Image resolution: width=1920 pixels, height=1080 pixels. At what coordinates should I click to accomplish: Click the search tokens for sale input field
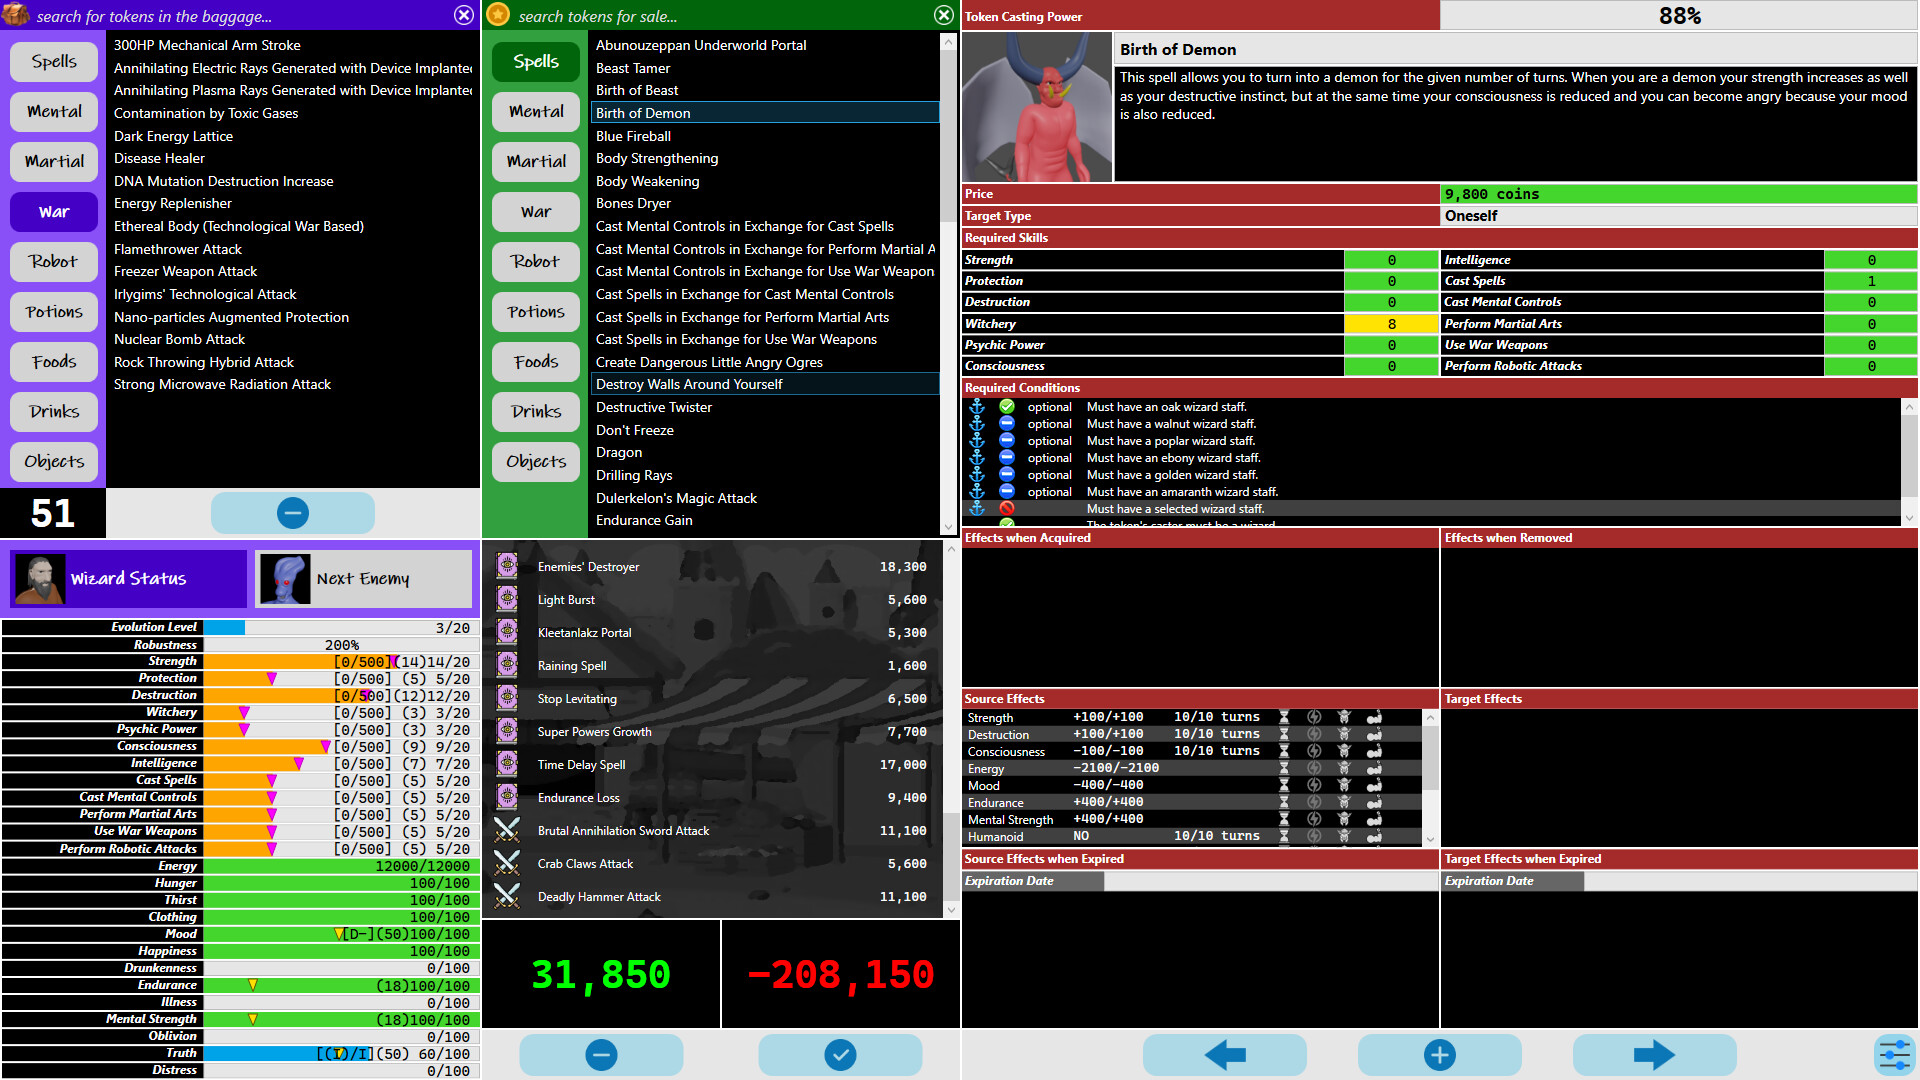click(x=700, y=15)
